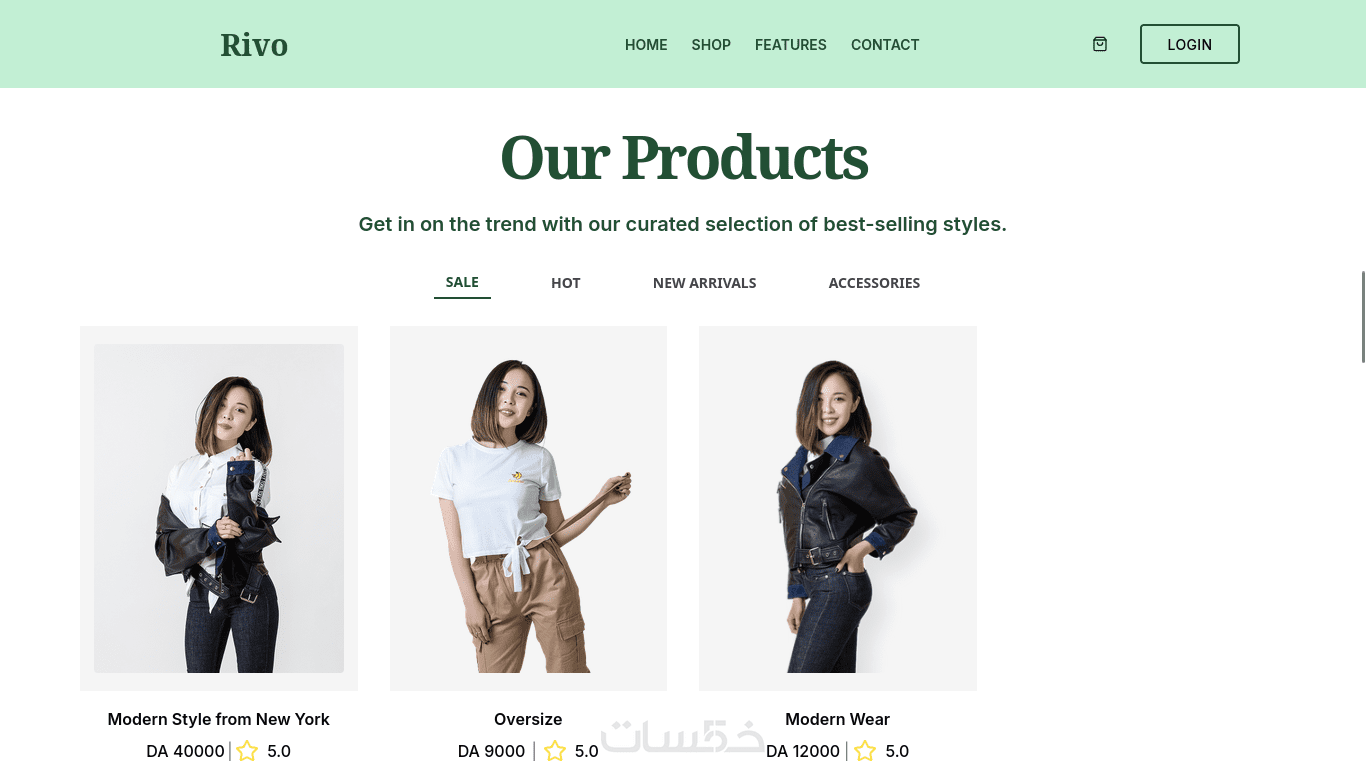Viewport: 1366px width, 768px height.
Task: Switch to the HOT tab
Action: (566, 283)
